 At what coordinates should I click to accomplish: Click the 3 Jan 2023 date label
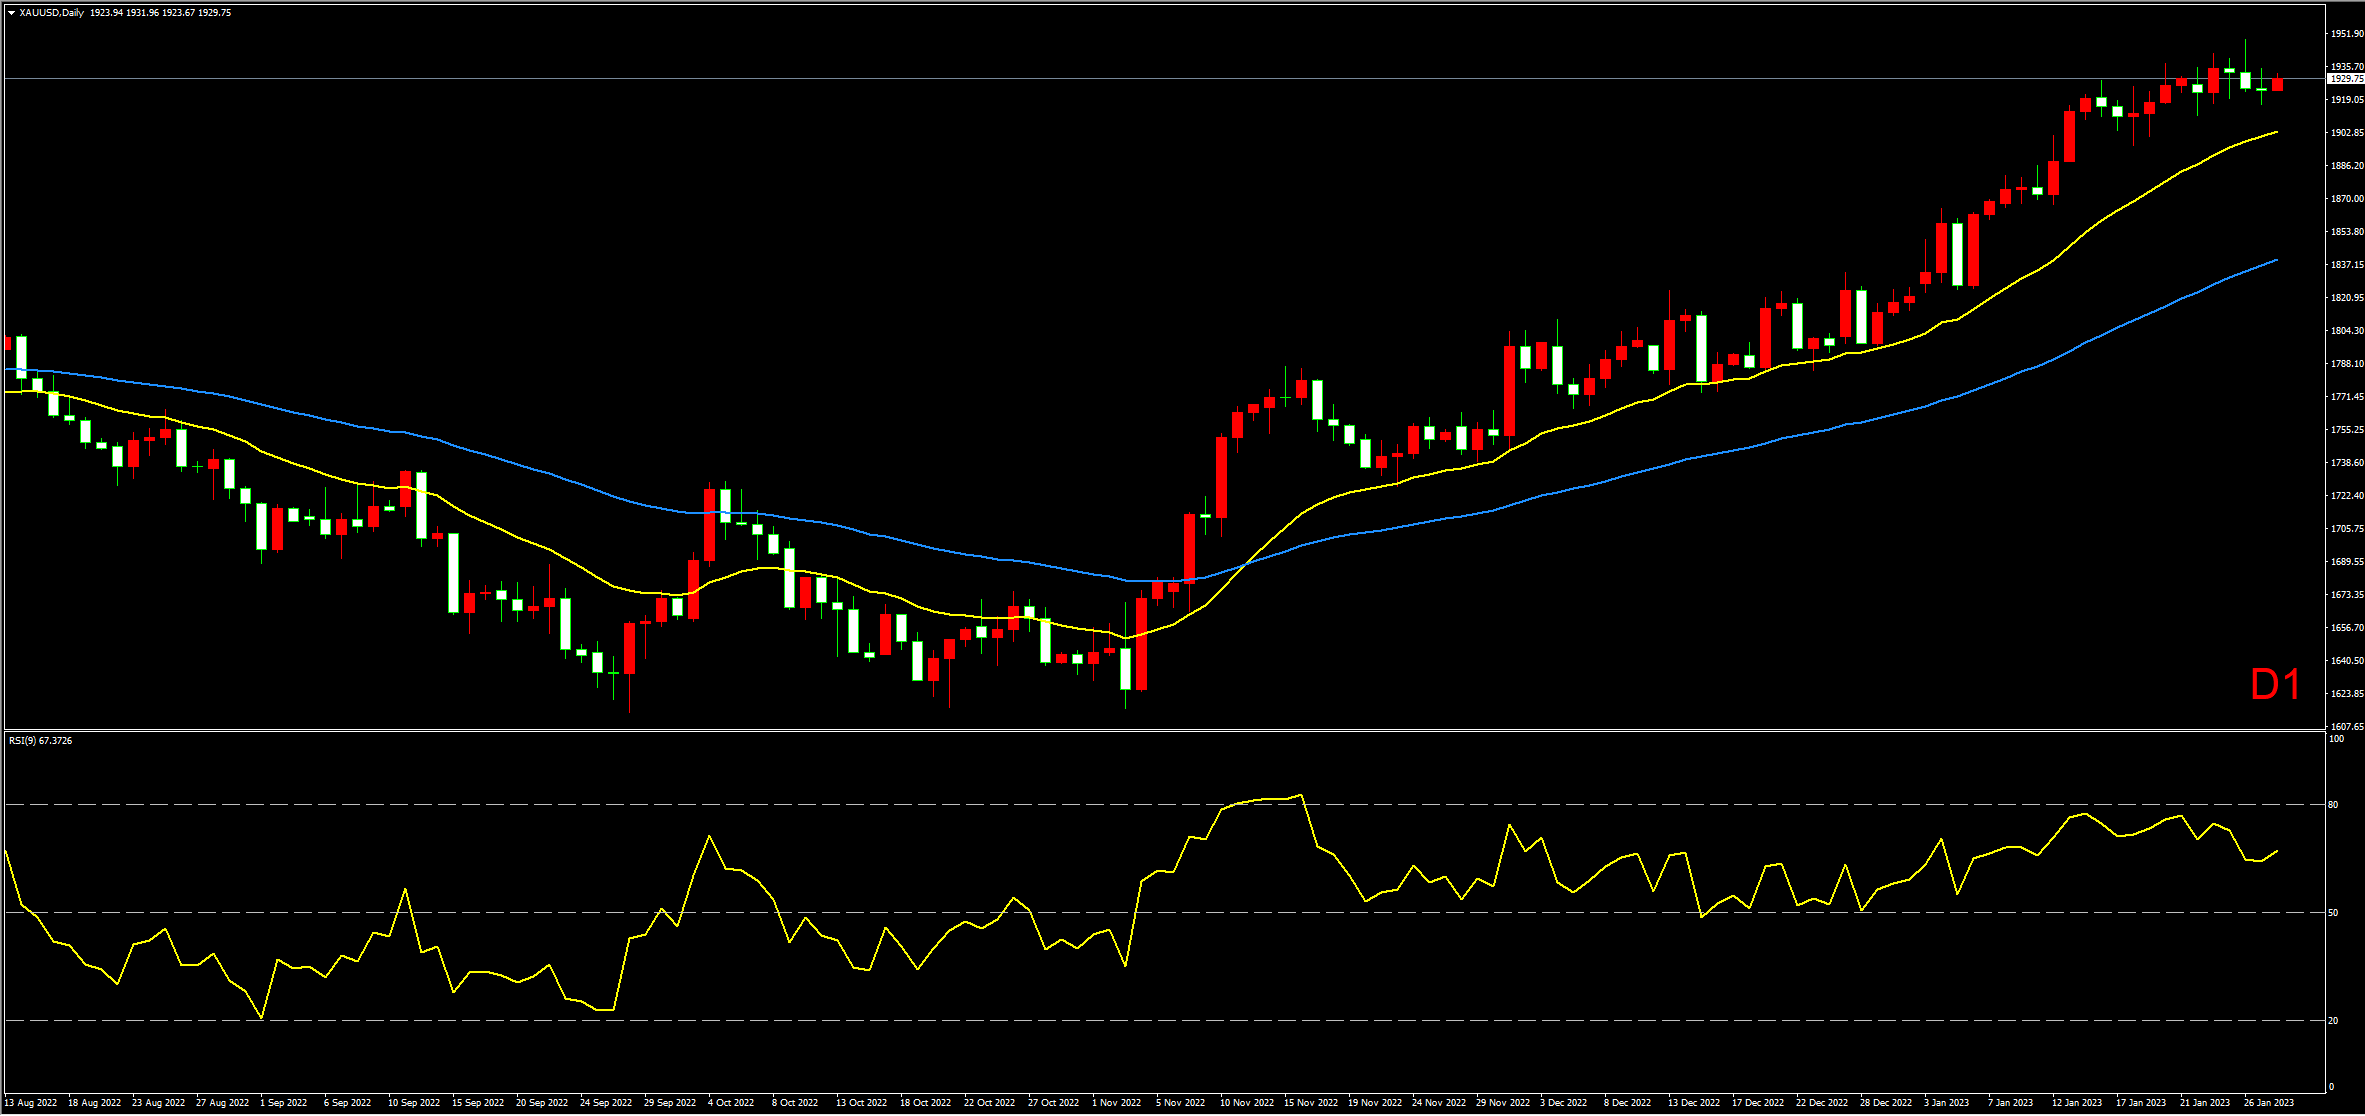click(1947, 1103)
